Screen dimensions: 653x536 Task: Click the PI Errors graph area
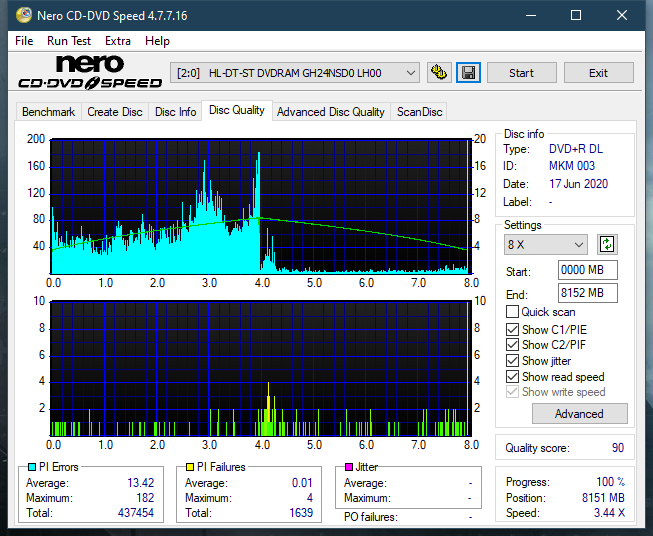[x=261, y=206]
